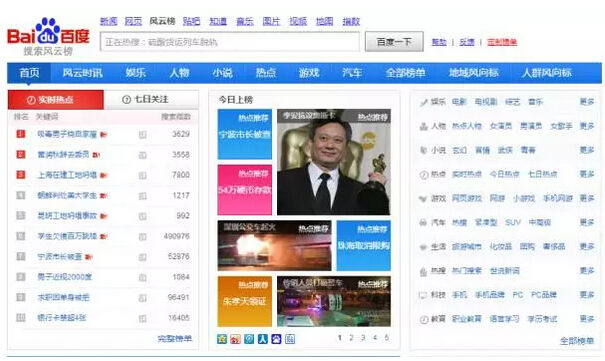Open trend chart icon for index 96491 row

(x=142, y=298)
